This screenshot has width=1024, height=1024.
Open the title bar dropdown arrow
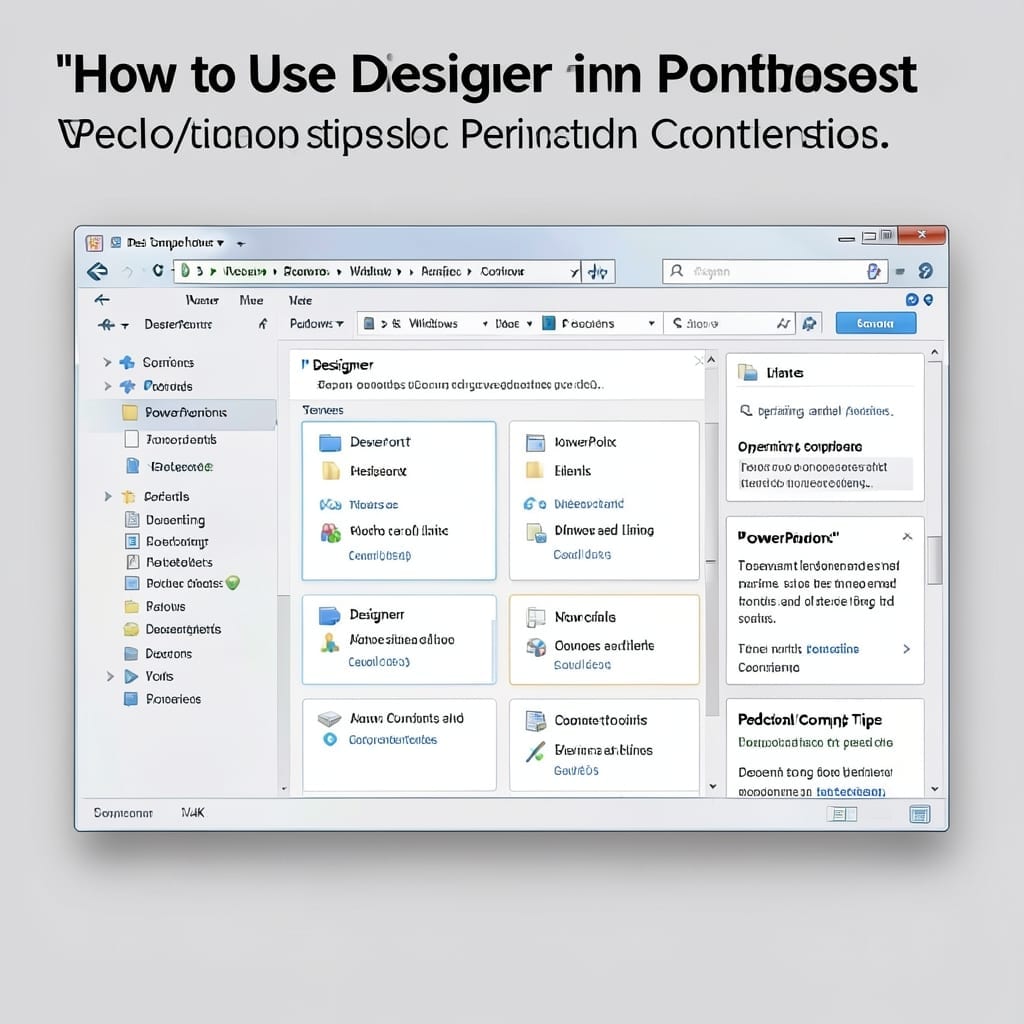(221, 243)
